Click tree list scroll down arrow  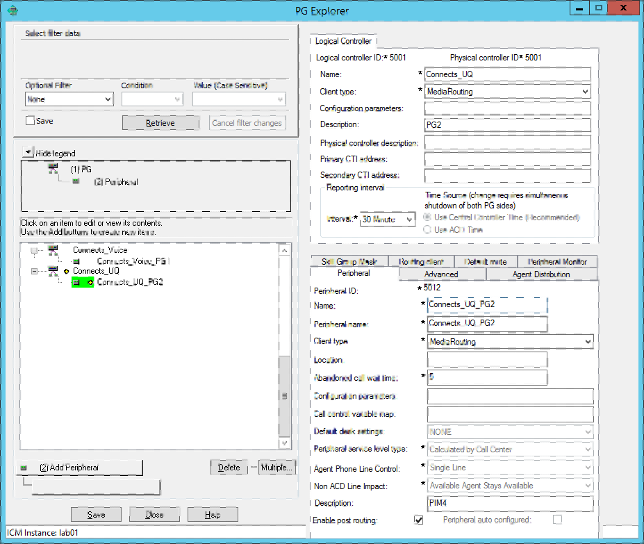pos(285,443)
